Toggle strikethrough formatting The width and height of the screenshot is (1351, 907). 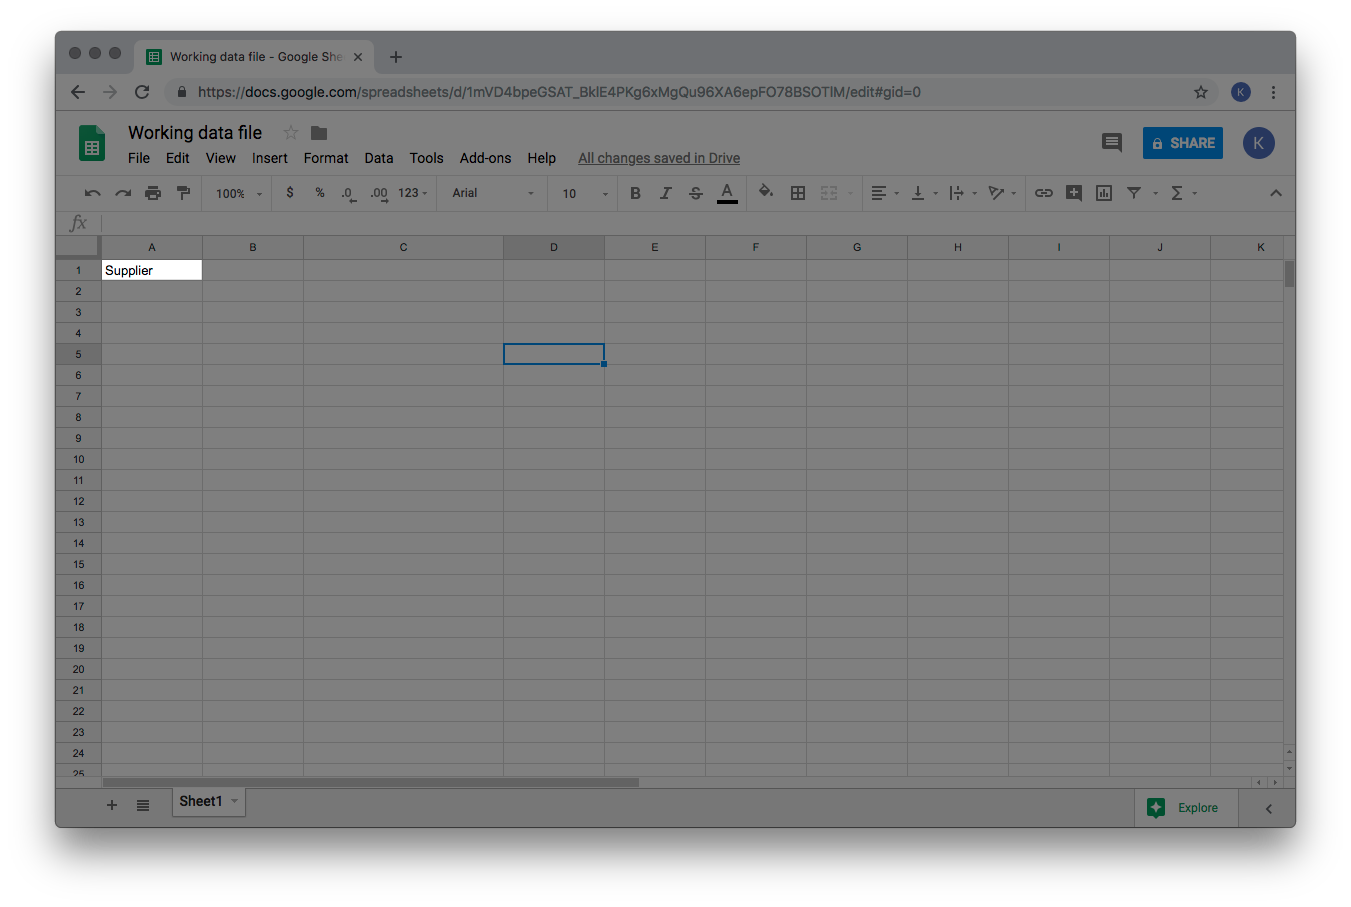696,193
